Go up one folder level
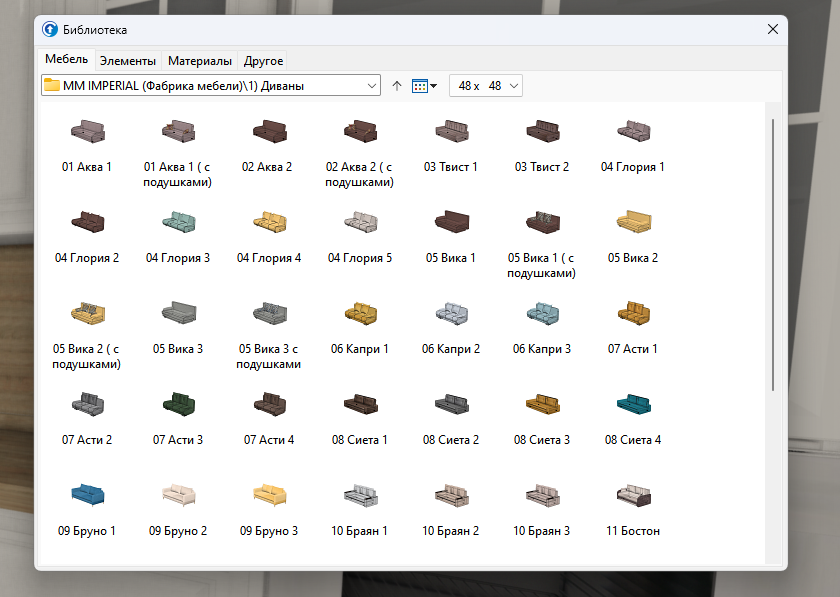Screen dimensions: 840x597 (x=397, y=86)
